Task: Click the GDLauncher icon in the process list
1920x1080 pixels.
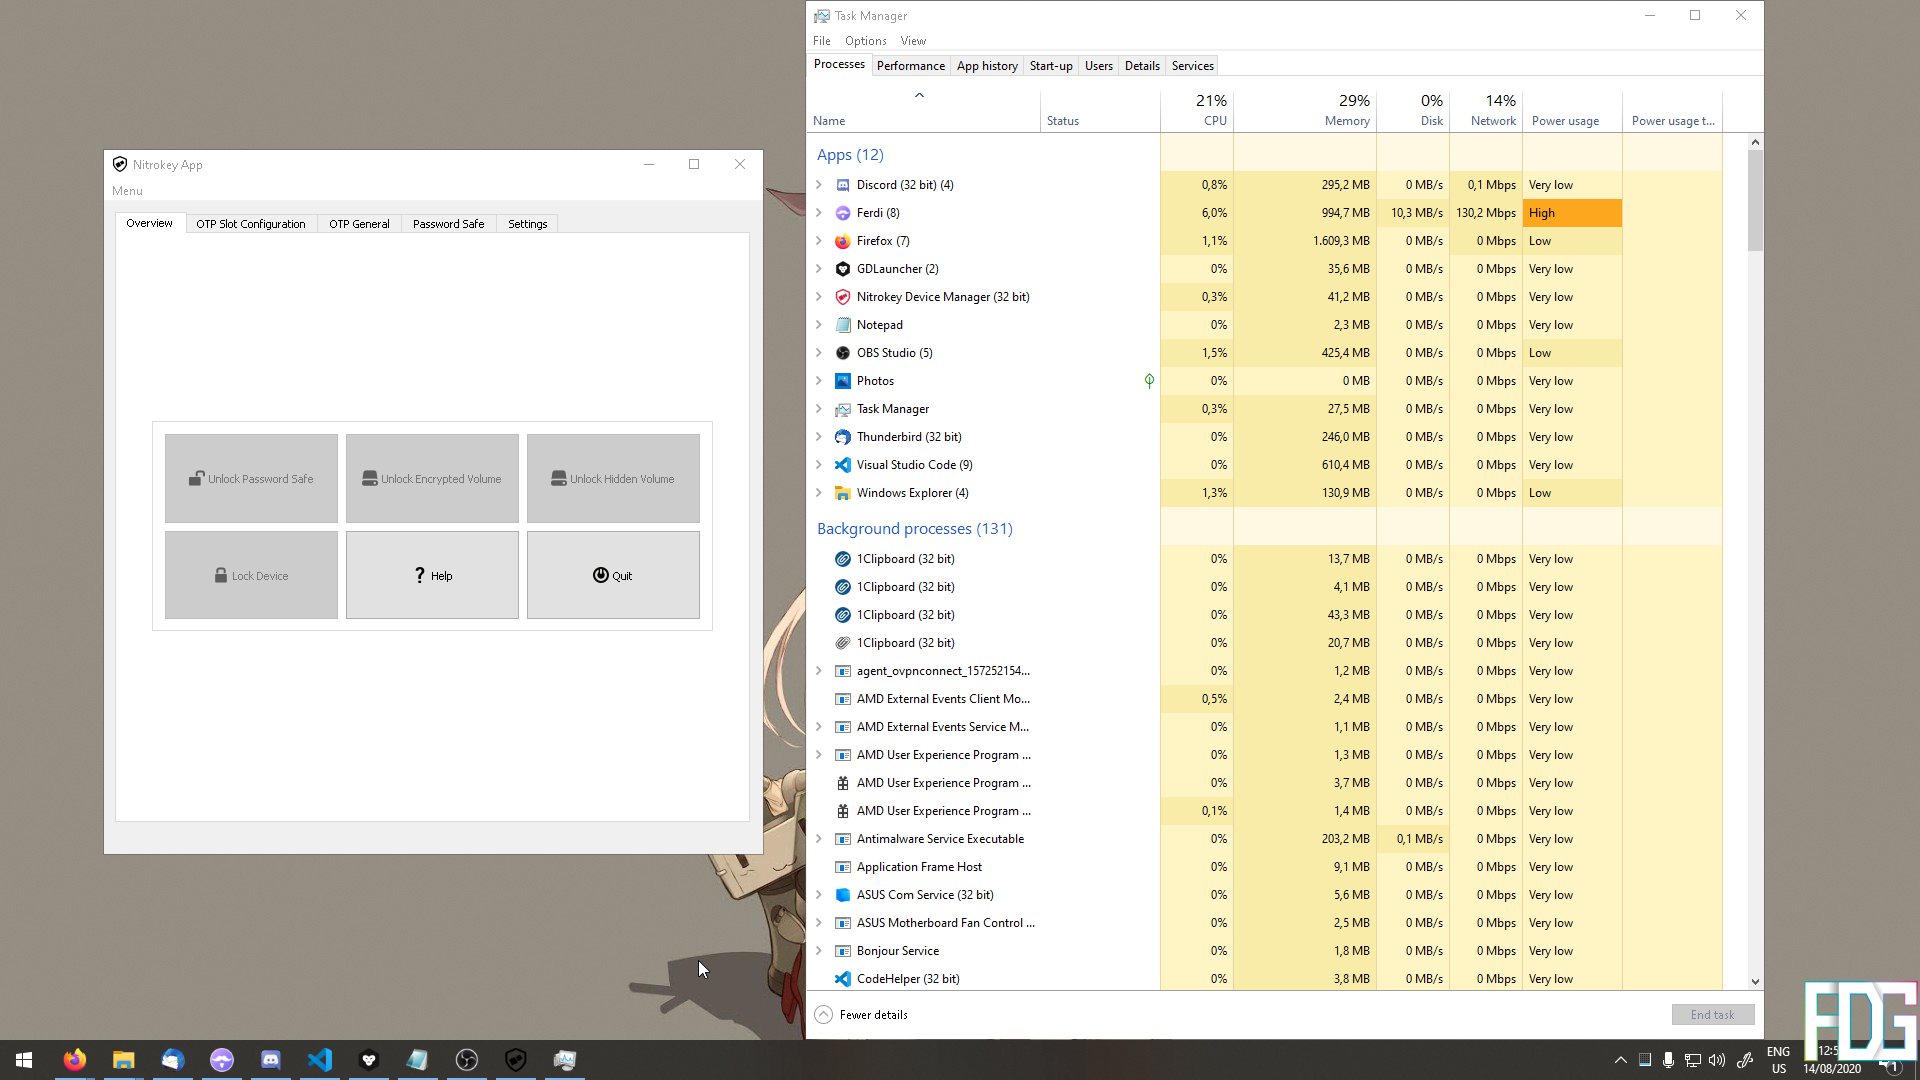Action: pos(842,269)
